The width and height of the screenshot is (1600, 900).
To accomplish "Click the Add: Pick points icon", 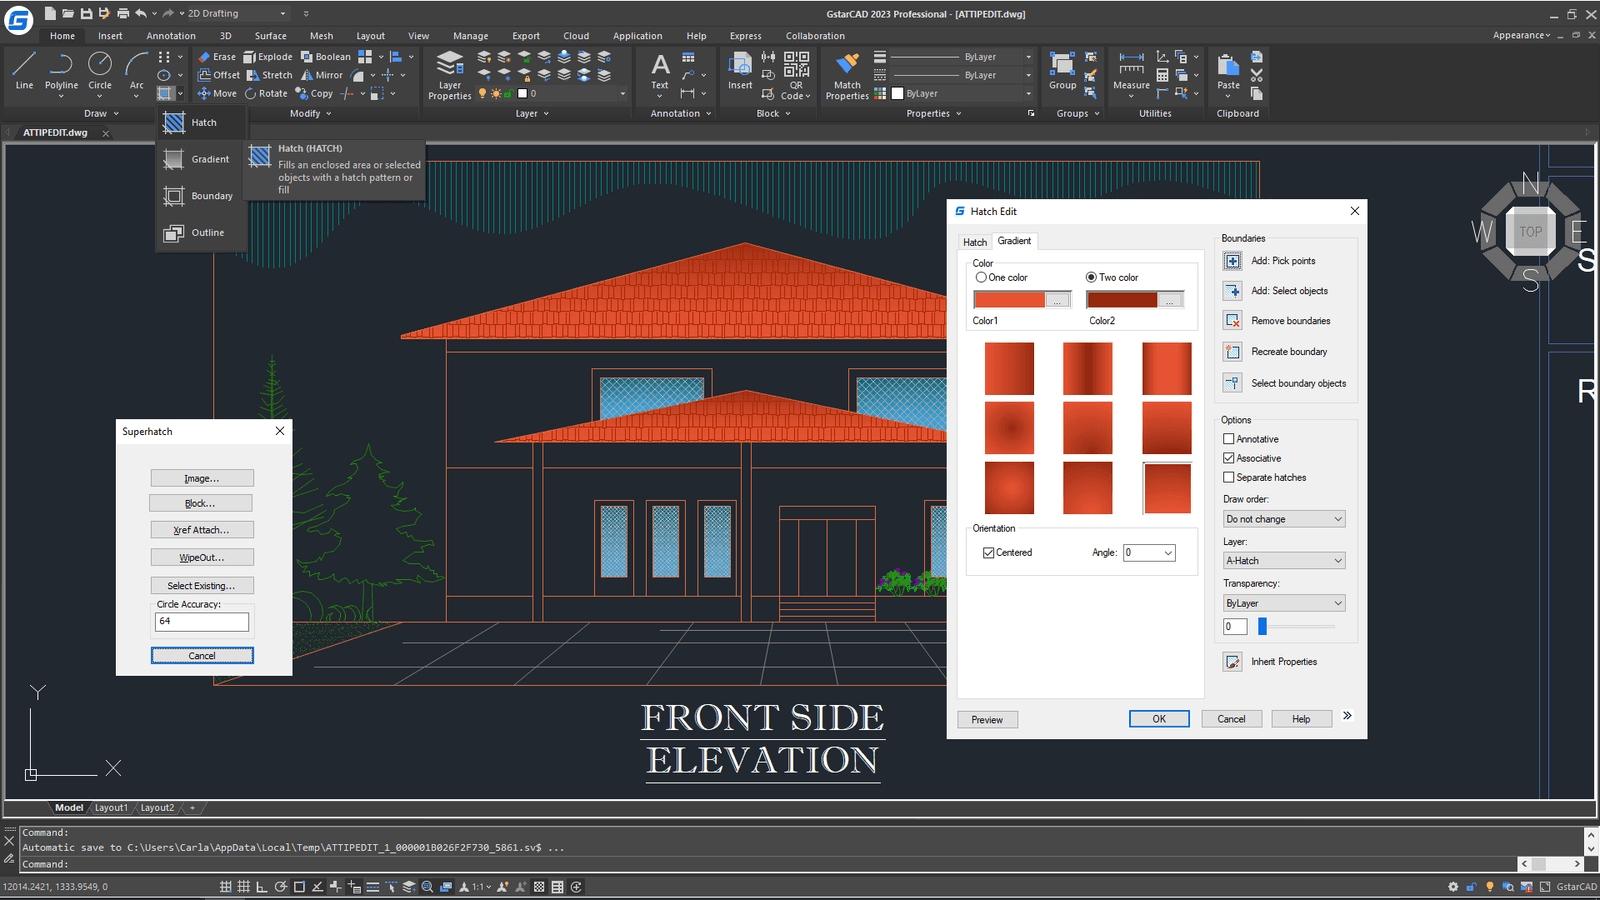I will [1233, 261].
